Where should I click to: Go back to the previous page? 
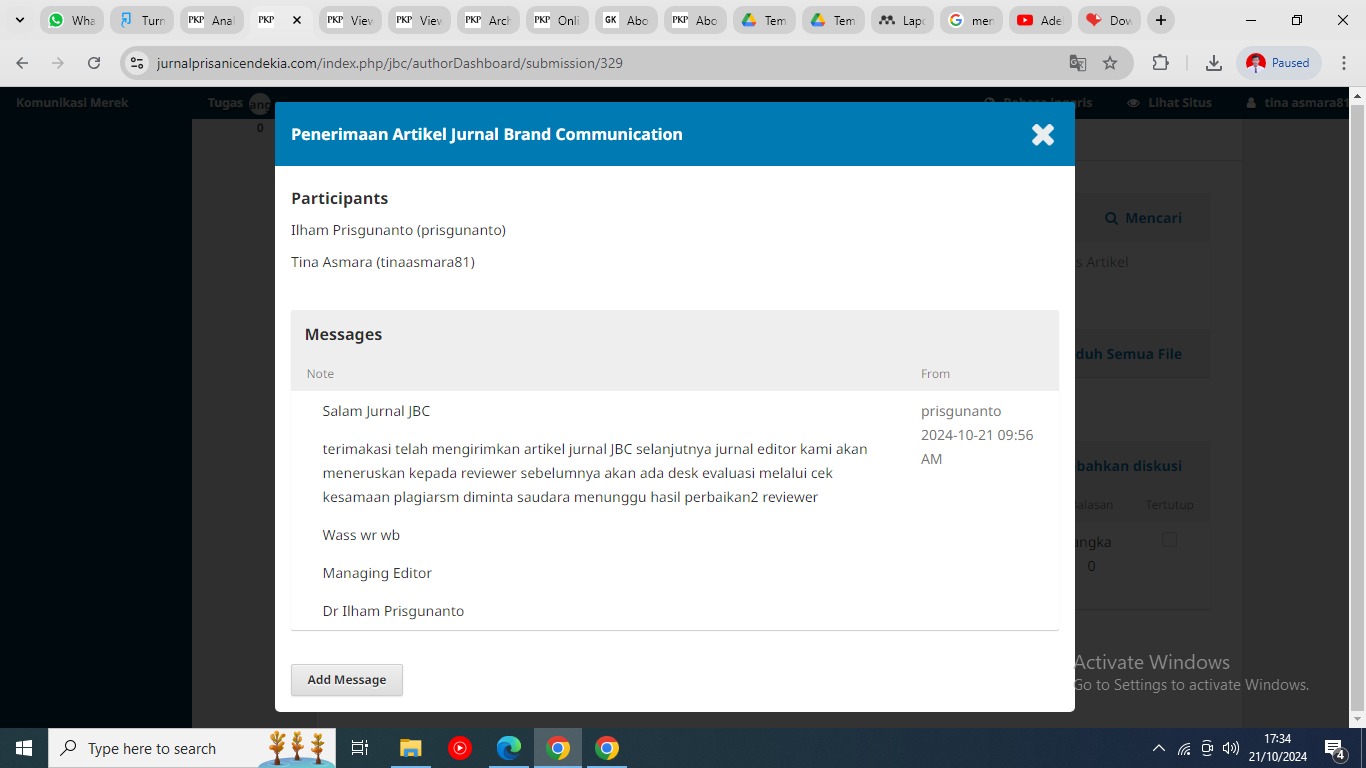coord(22,63)
